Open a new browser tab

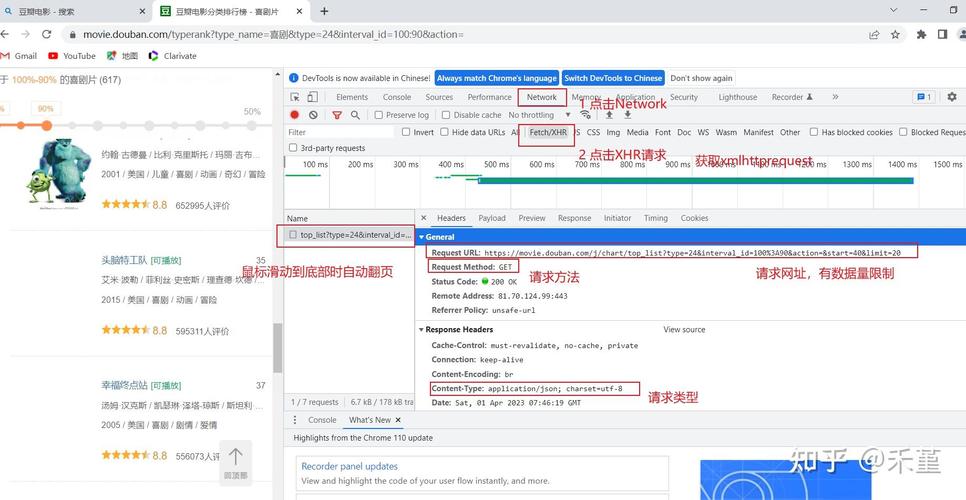tap(324, 11)
